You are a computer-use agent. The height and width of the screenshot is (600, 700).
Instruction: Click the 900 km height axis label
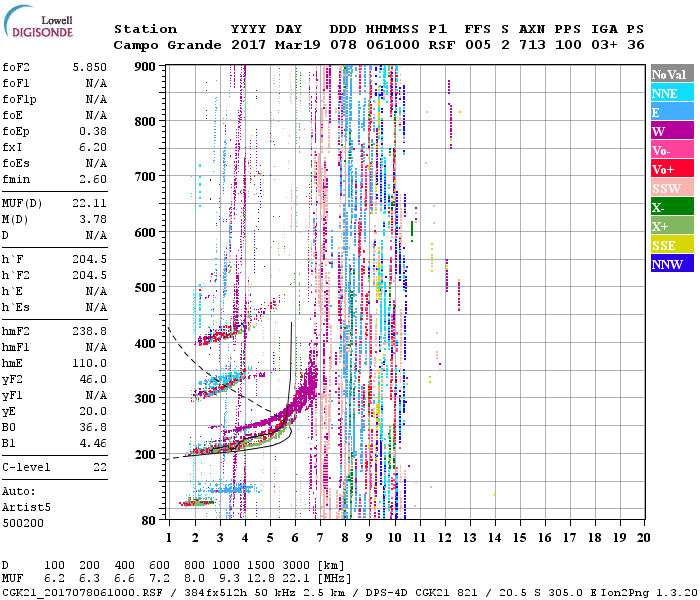coord(147,66)
